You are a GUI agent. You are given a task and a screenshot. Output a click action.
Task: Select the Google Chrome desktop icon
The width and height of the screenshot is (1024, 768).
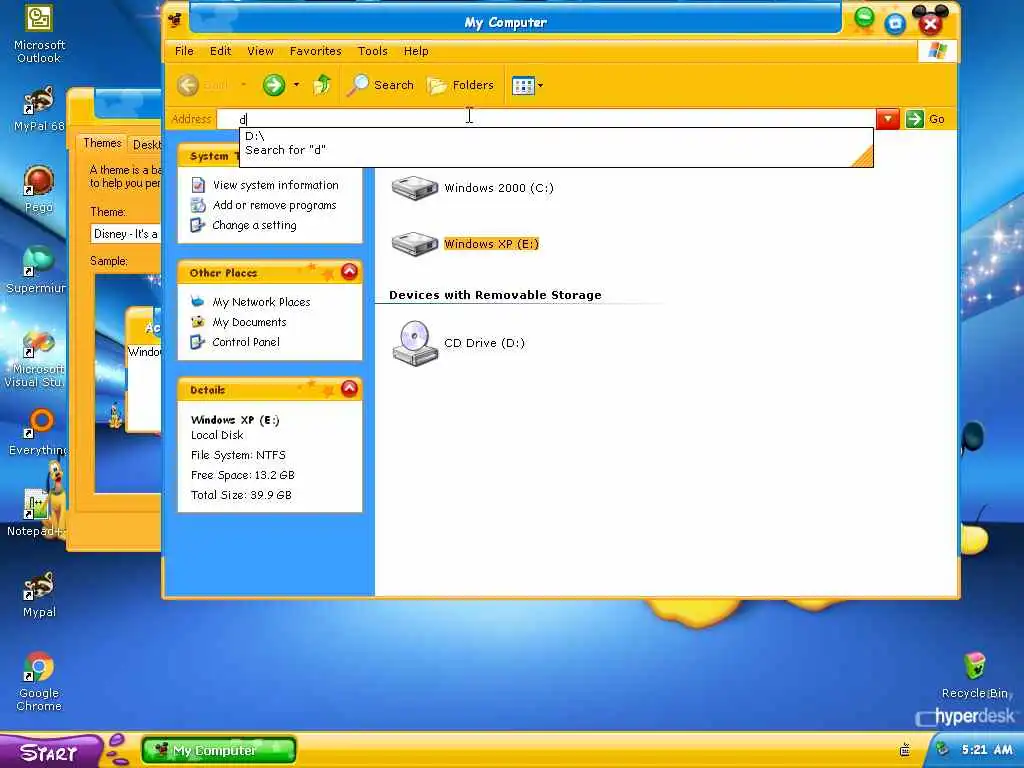point(39,682)
